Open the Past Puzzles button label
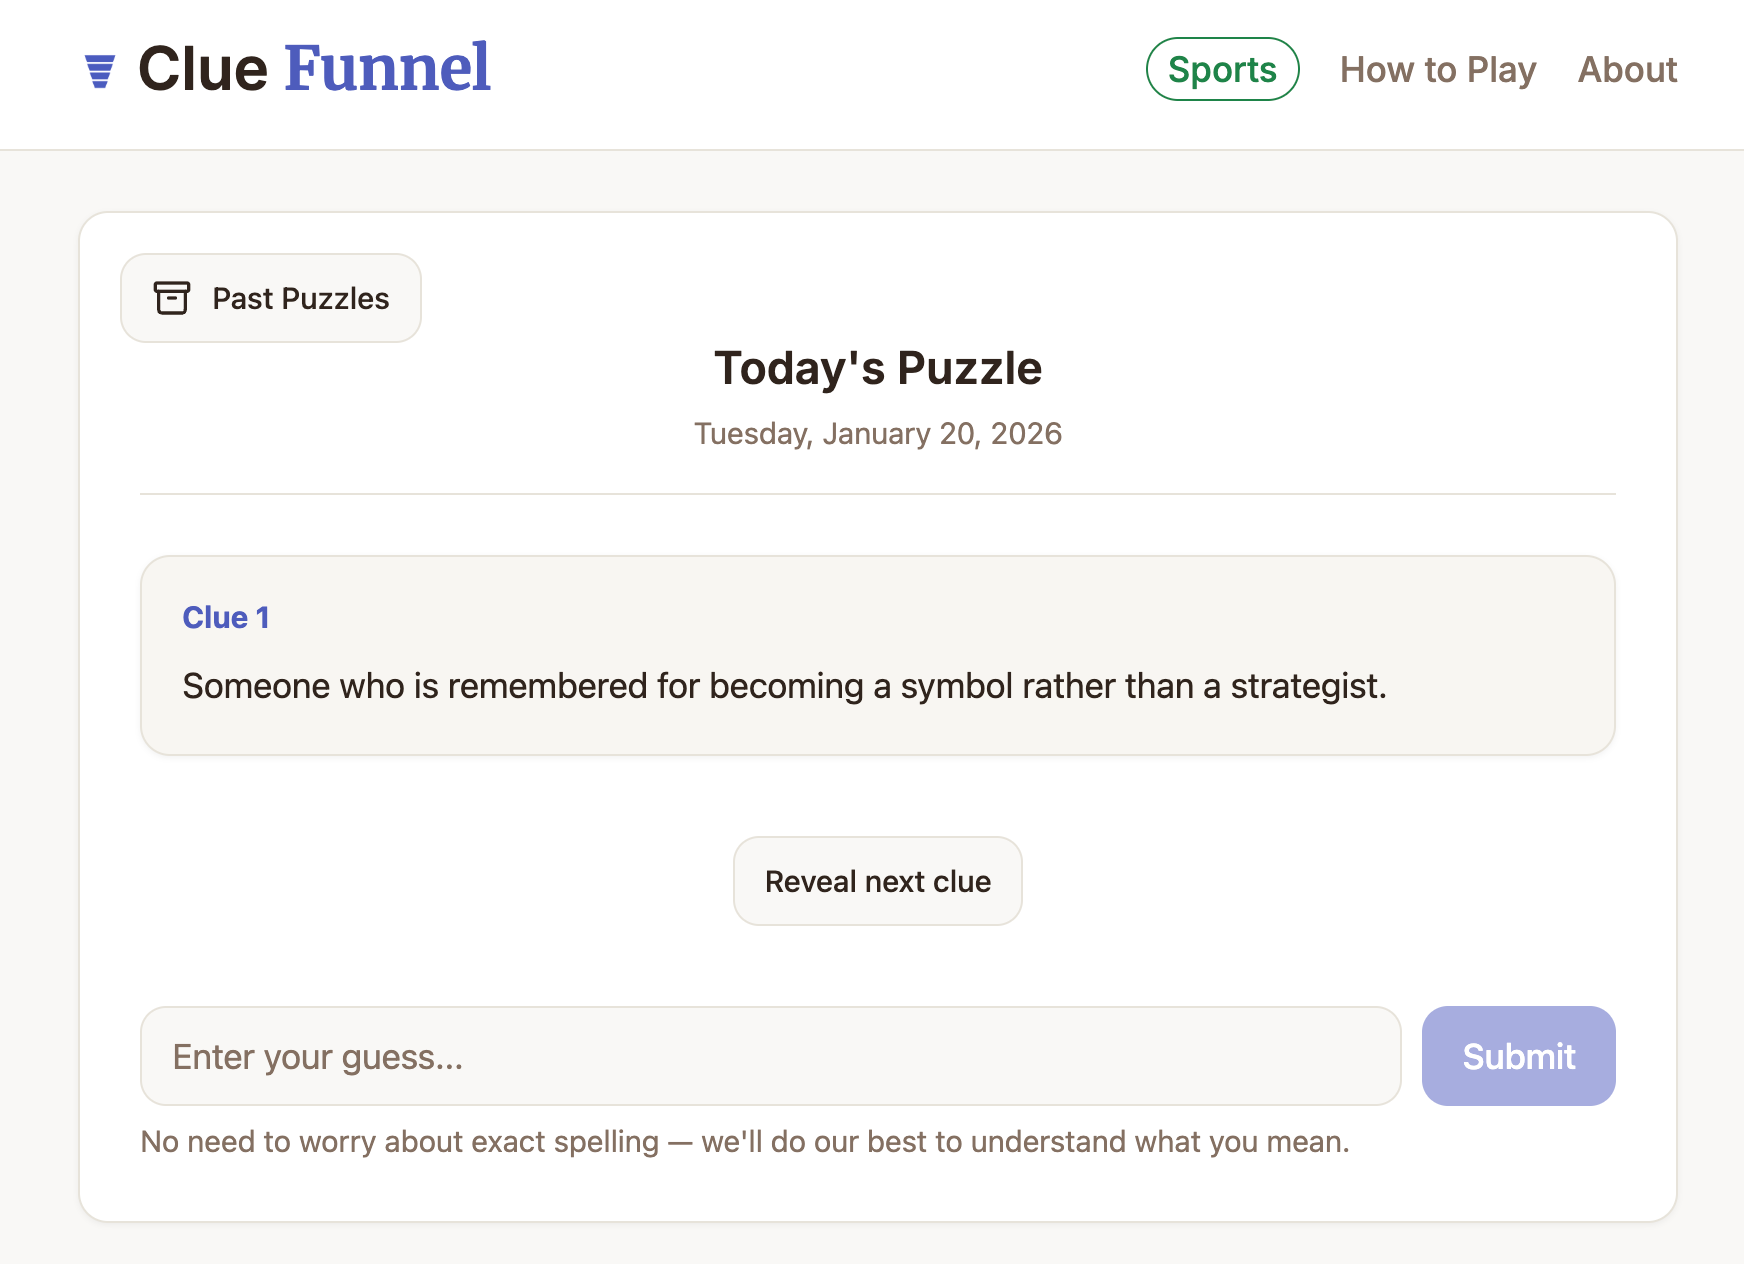 [300, 298]
